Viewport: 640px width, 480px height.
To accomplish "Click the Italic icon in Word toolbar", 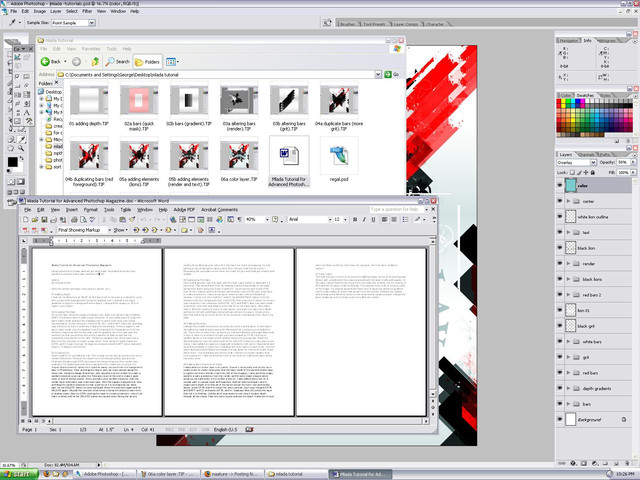I will click(364, 220).
